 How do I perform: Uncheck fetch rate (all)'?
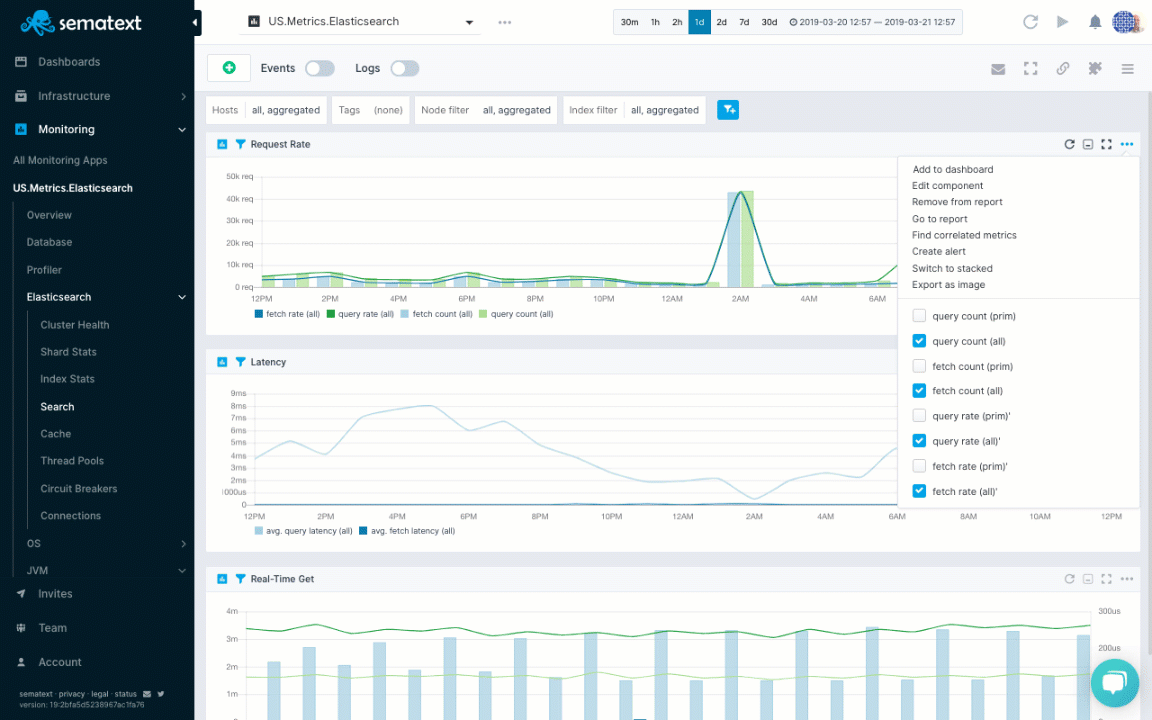919,491
